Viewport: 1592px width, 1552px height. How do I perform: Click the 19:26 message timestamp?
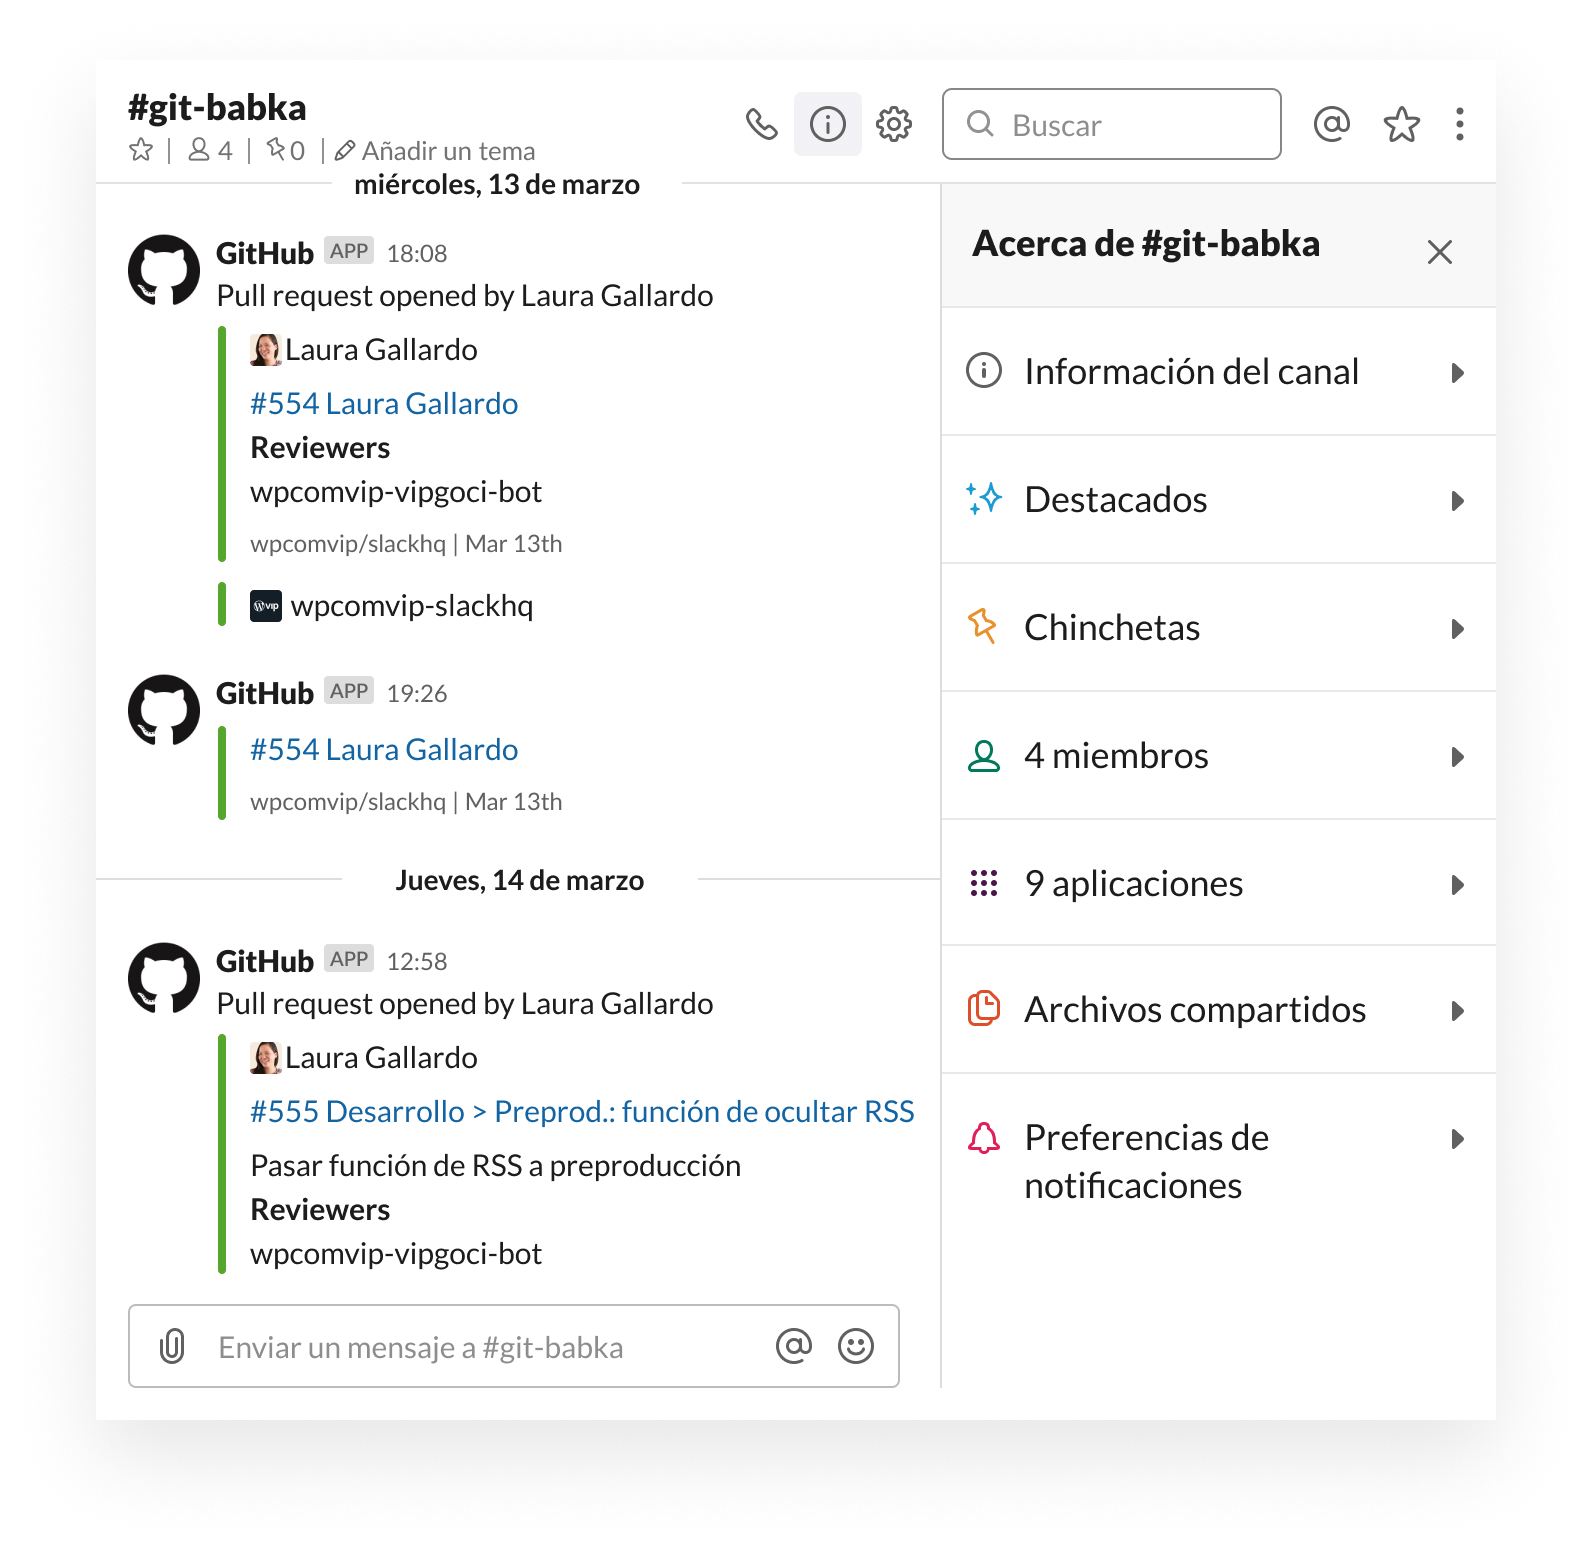click(x=417, y=694)
